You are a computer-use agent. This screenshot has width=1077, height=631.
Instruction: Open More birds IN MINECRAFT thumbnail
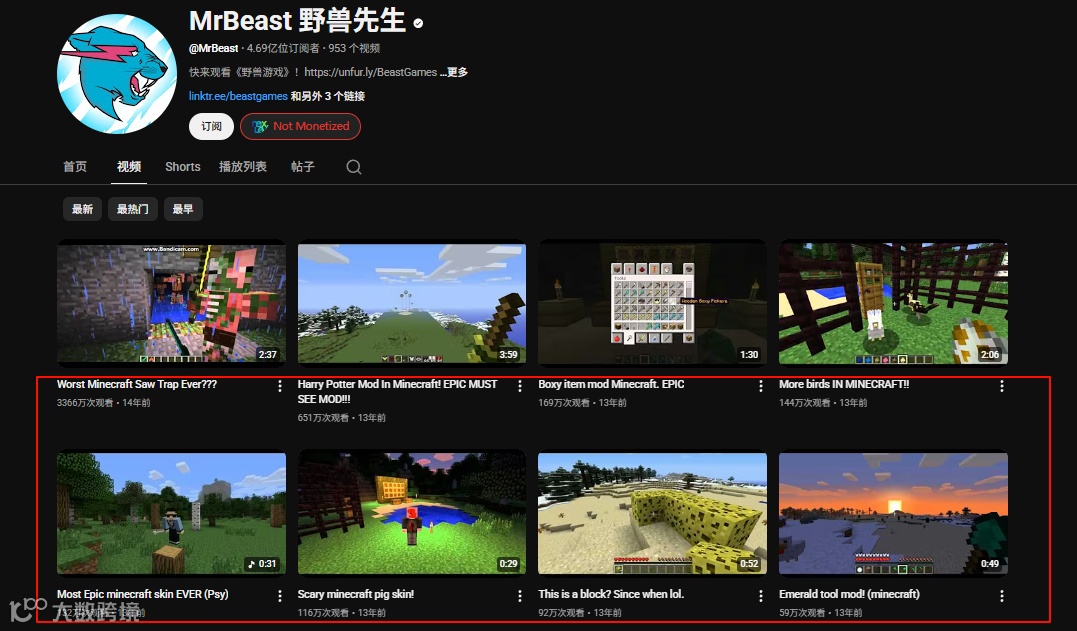[894, 303]
